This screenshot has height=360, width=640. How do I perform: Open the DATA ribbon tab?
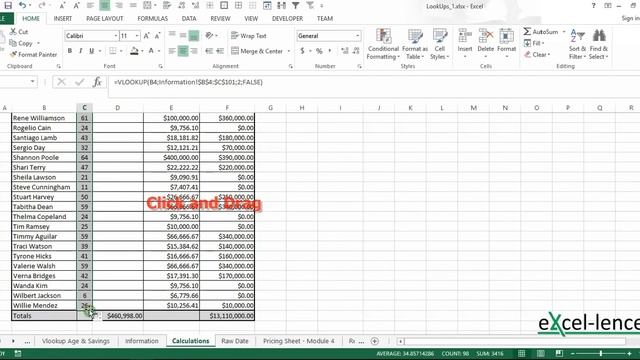pos(189,18)
